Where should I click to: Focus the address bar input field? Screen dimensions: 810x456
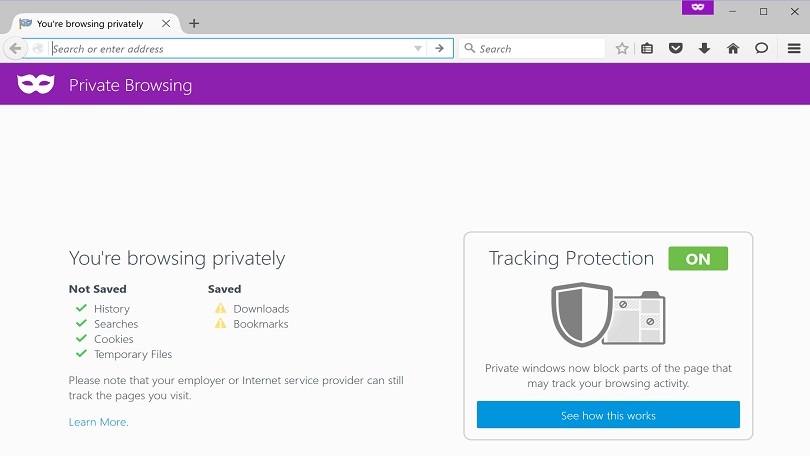tap(230, 48)
